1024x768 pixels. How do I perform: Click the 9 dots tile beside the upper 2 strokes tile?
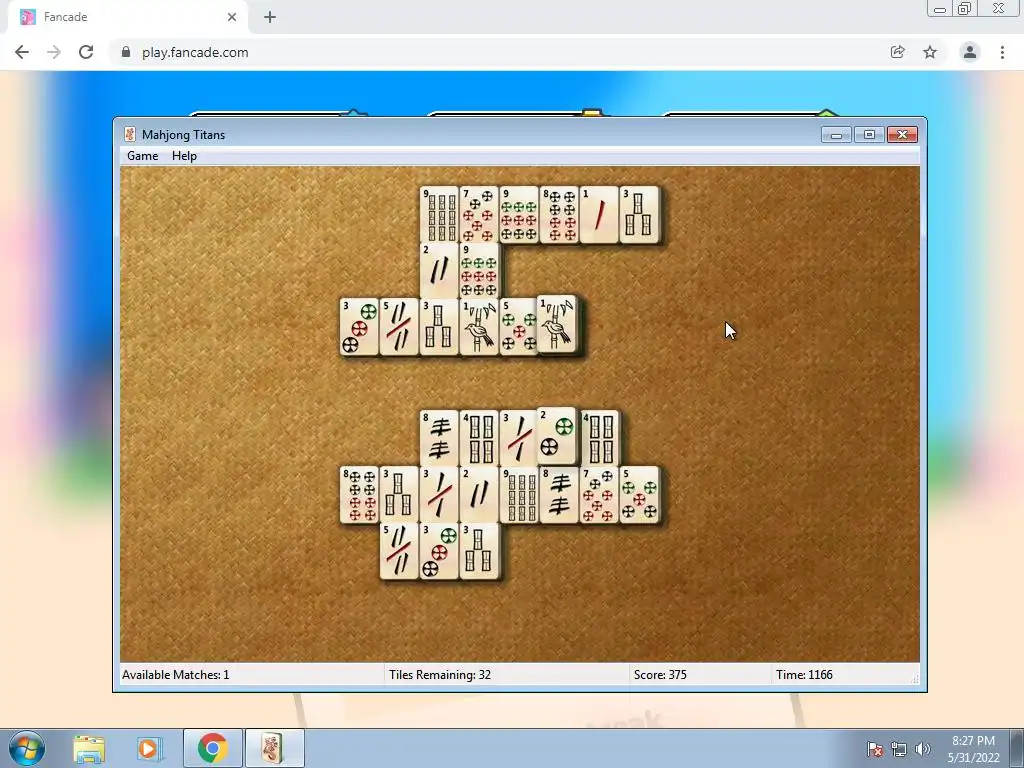[x=479, y=270]
